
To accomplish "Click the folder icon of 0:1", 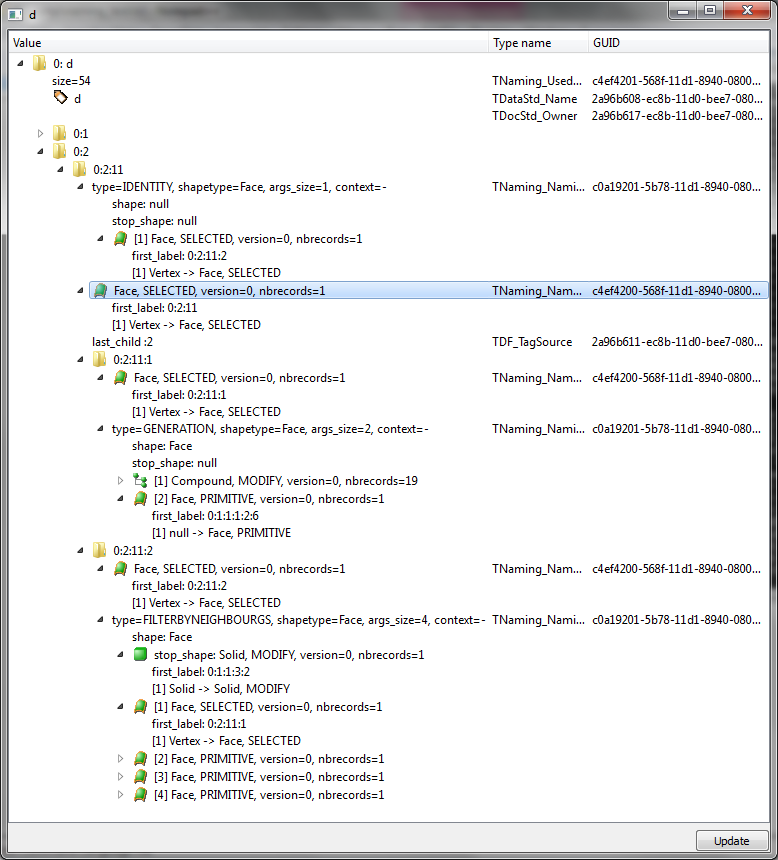I will coord(60,133).
